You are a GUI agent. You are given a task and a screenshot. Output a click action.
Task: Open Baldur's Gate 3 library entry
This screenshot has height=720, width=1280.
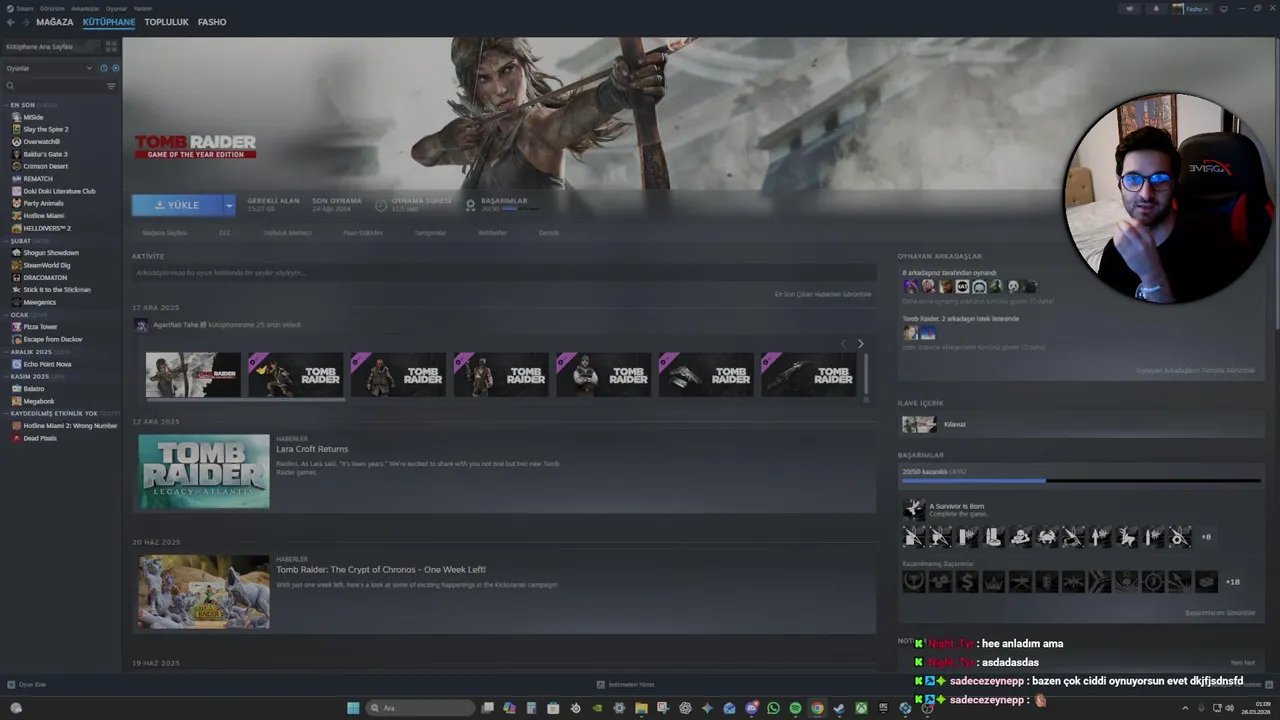(x=45, y=154)
